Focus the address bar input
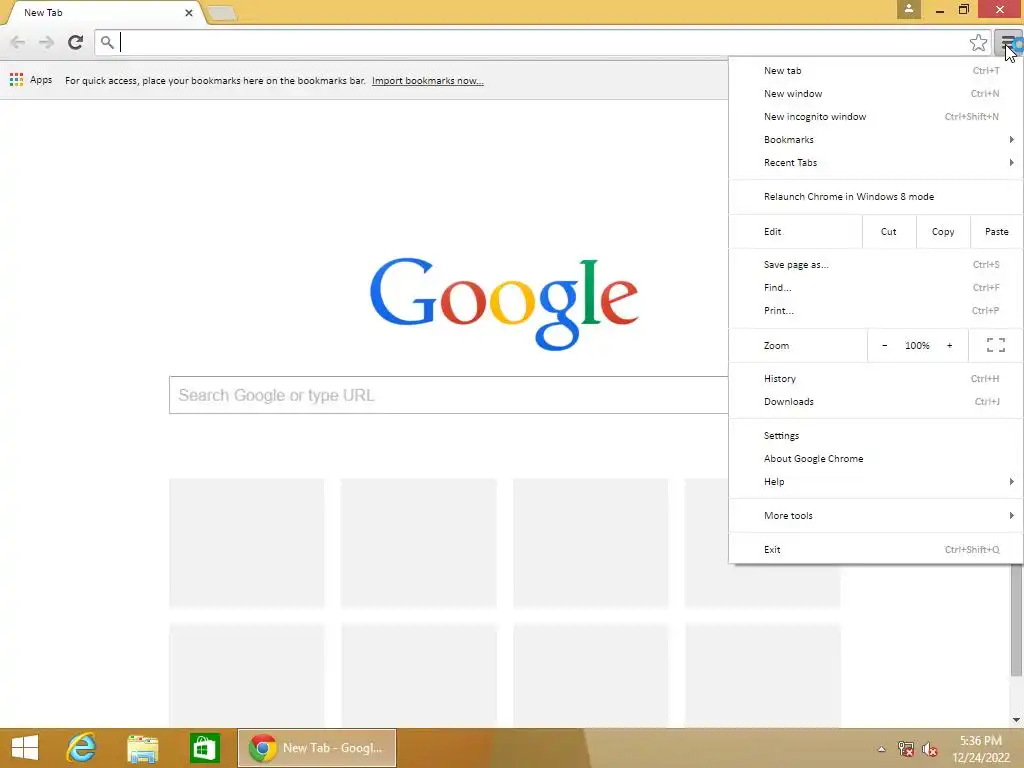This screenshot has height=768, width=1024. click(542, 43)
